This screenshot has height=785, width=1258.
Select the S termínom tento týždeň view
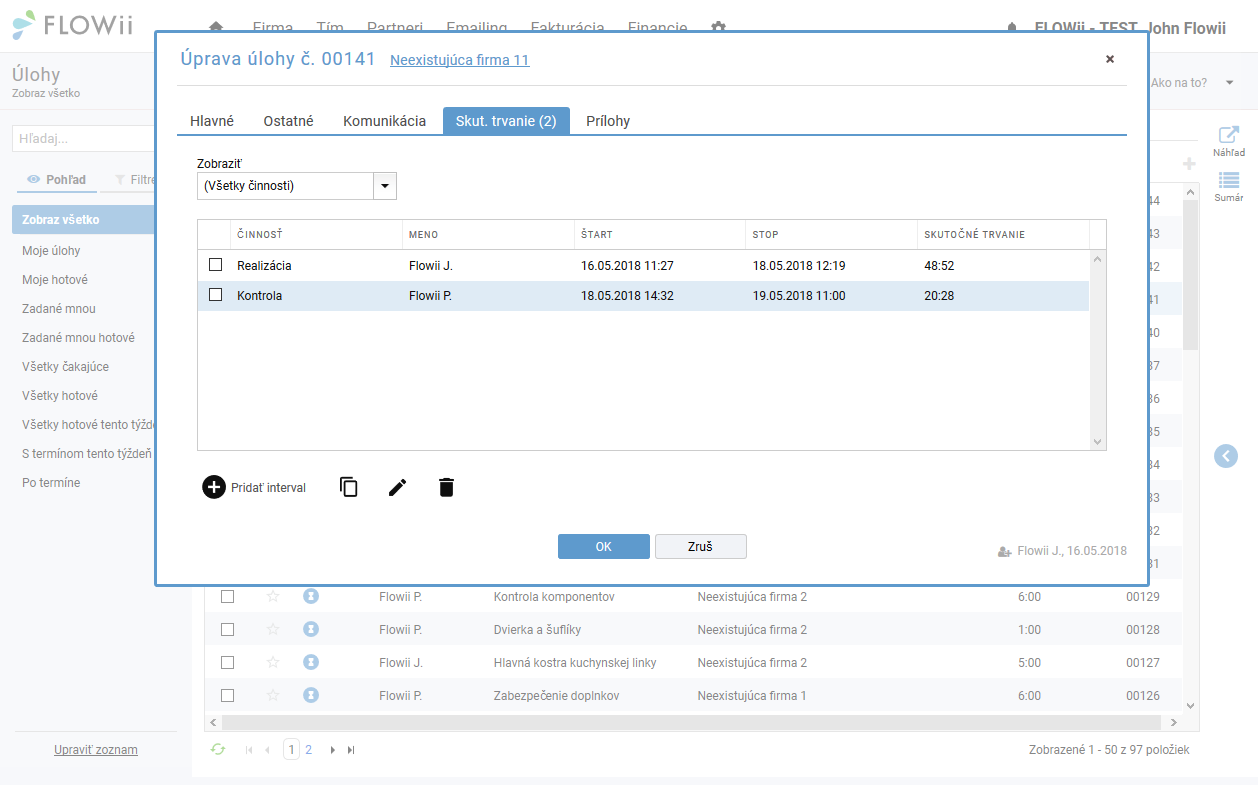pyautogui.click(x=87, y=454)
